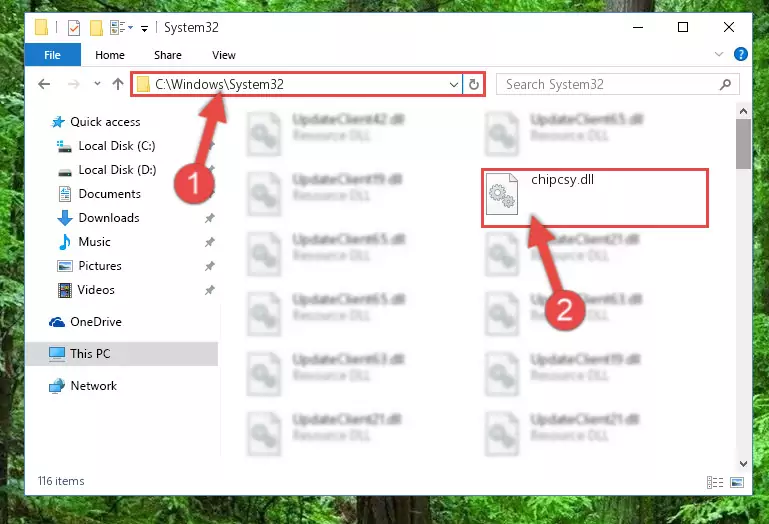This screenshot has width=769, height=524.
Task: Open the Share ribbon tab
Action: pyautogui.click(x=168, y=55)
